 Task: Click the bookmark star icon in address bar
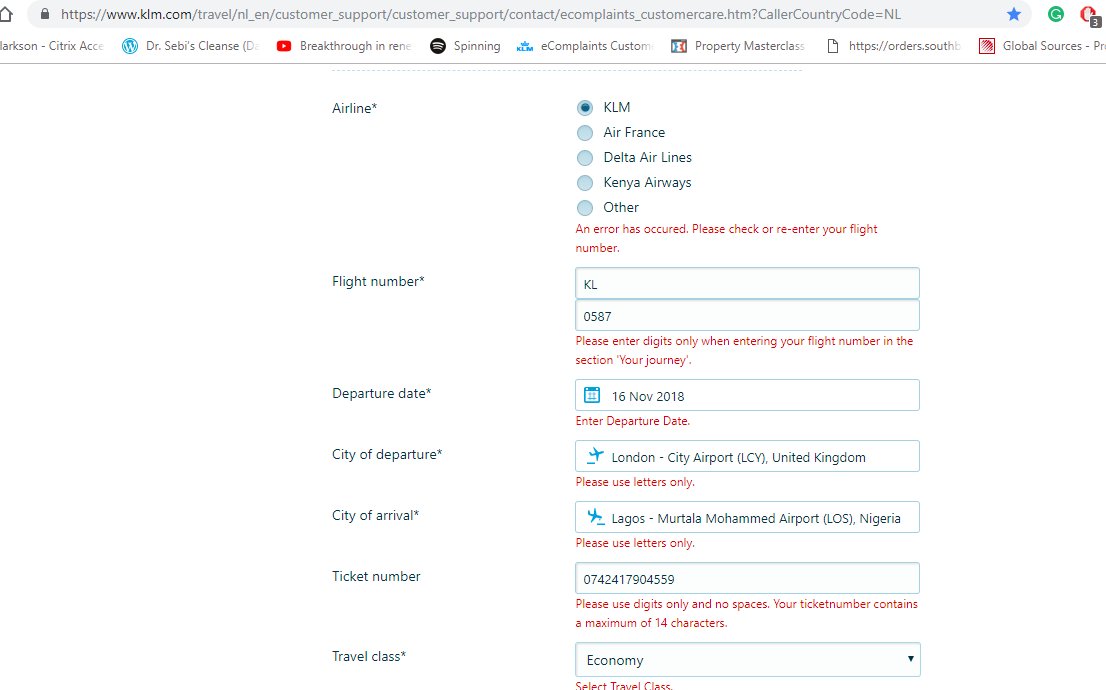pyautogui.click(x=1014, y=14)
